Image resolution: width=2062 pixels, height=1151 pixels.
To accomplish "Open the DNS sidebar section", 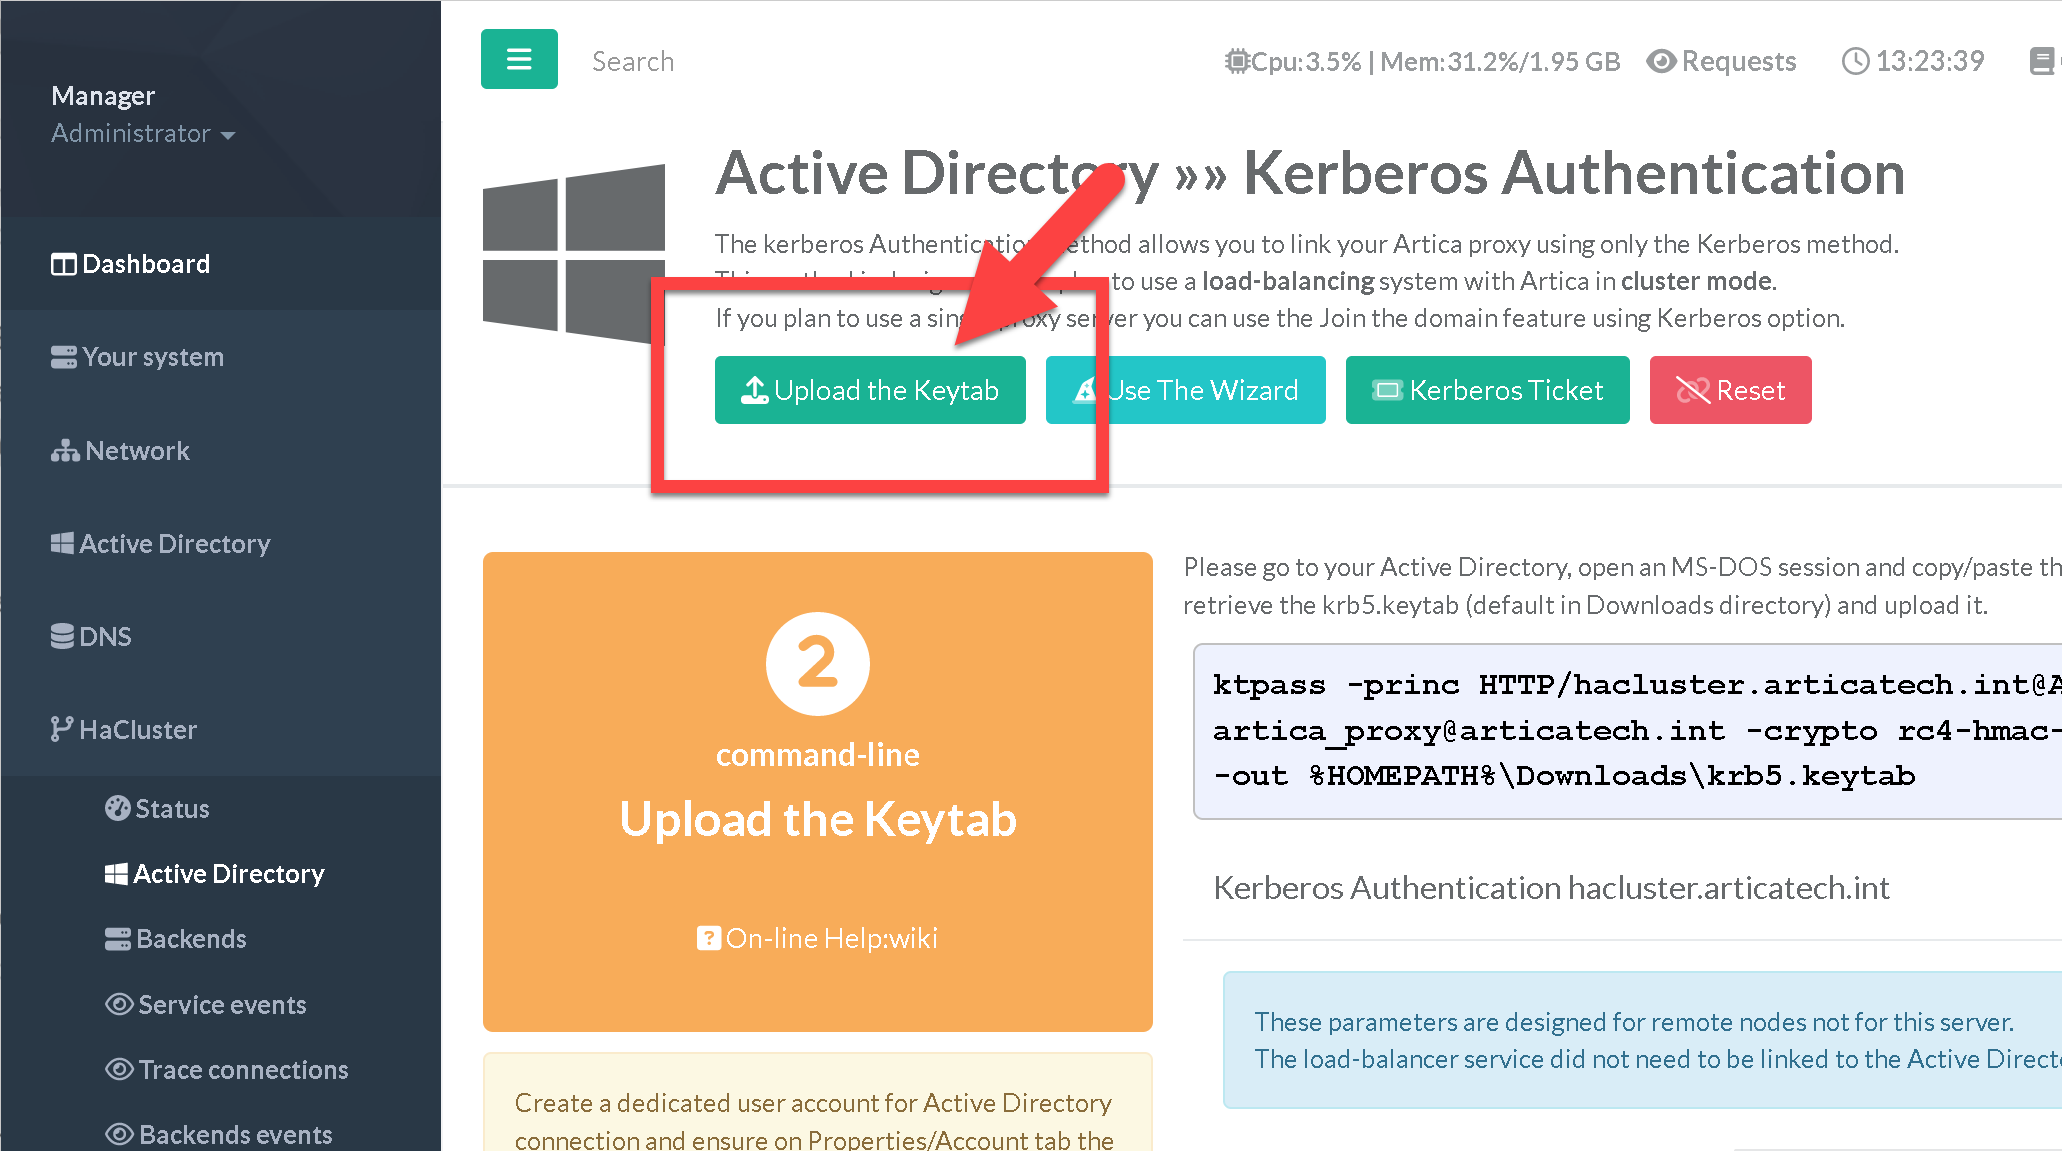I will coord(92,637).
